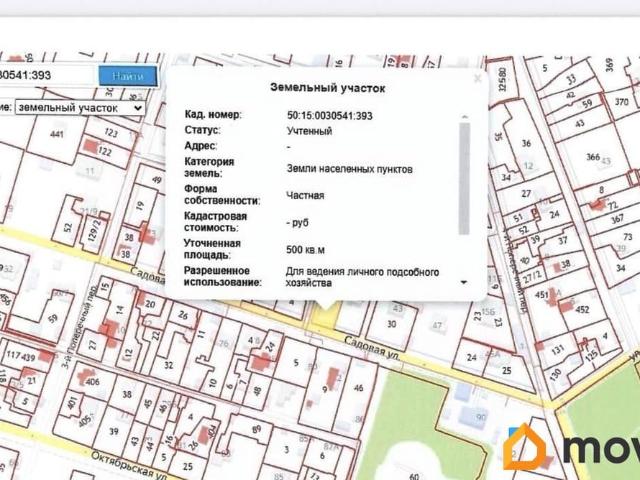
Task: Click map parcel numbered 131
Action: (x=557, y=350)
